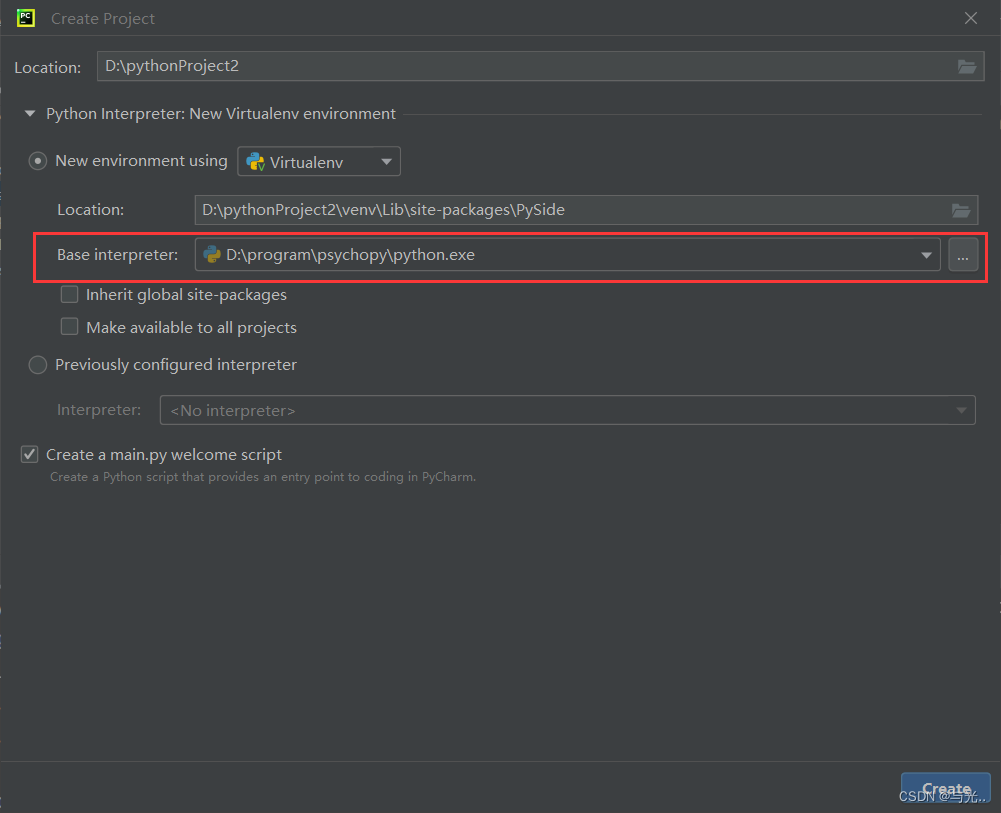Image resolution: width=1001 pixels, height=813 pixels.
Task: Select Previously configured interpreter radio button
Action: coord(38,365)
